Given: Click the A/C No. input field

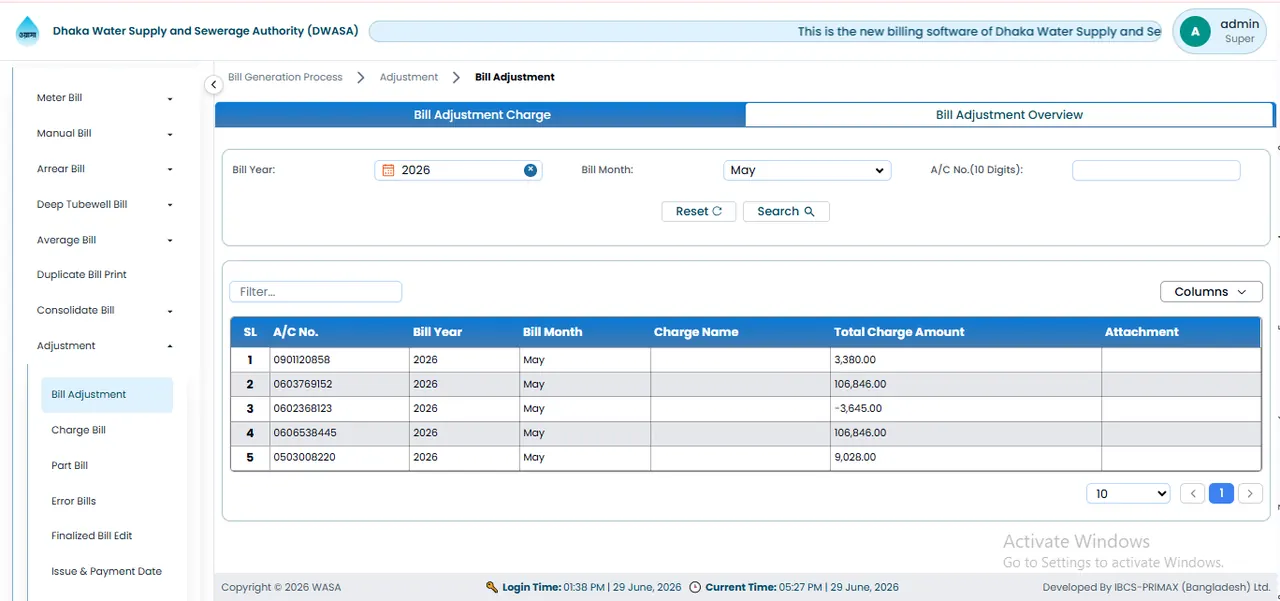Looking at the screenshot, I should [x=1156, y=170].
